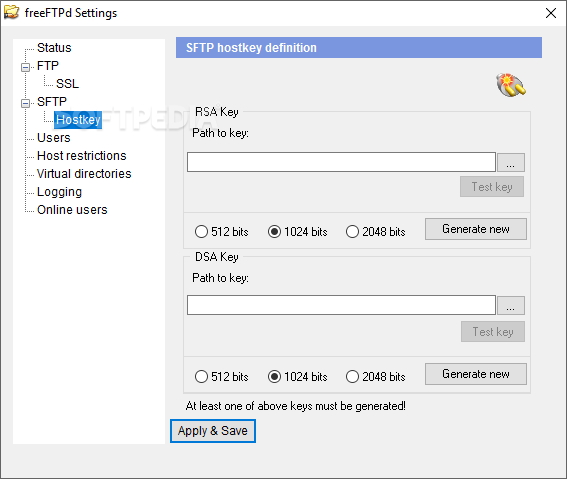Viewport: 567px width, 479px height.
Task: Browse for DSA key file with ... button
Action: (x=511, y=305)
